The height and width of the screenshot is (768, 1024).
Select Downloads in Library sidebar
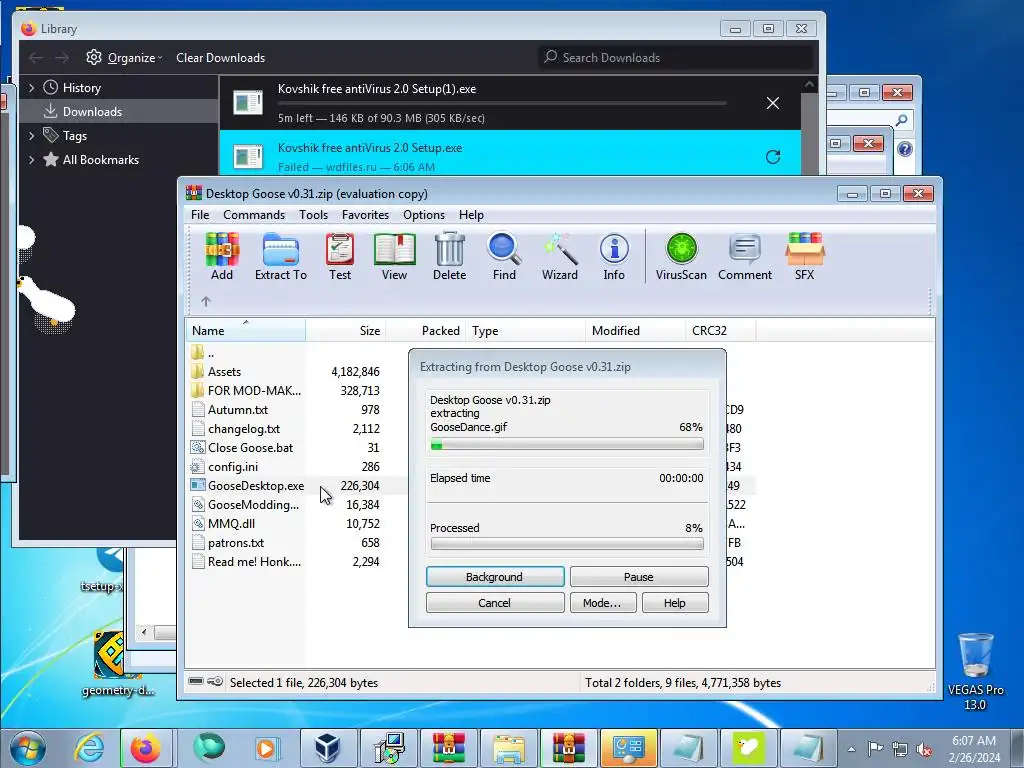point(118,112)
